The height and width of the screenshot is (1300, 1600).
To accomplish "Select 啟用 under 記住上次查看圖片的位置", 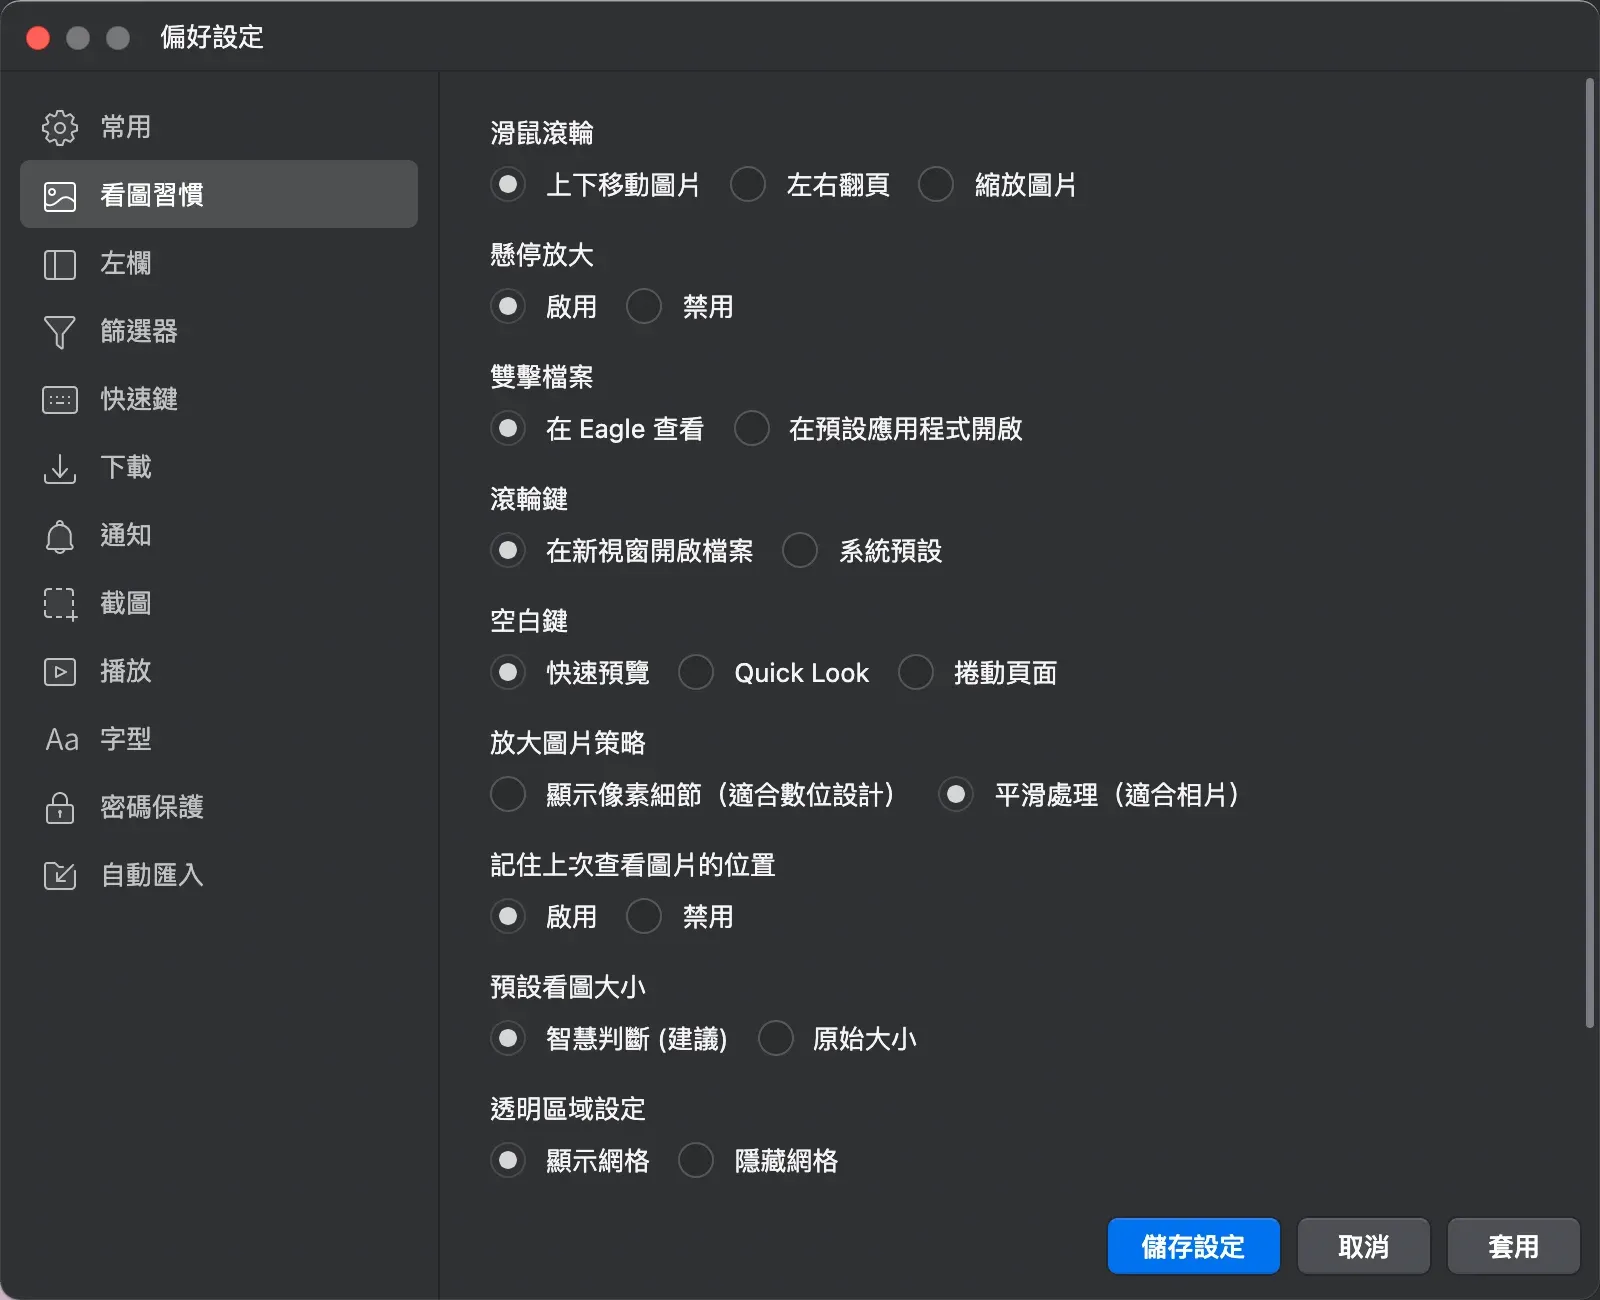I will (508, 917).
